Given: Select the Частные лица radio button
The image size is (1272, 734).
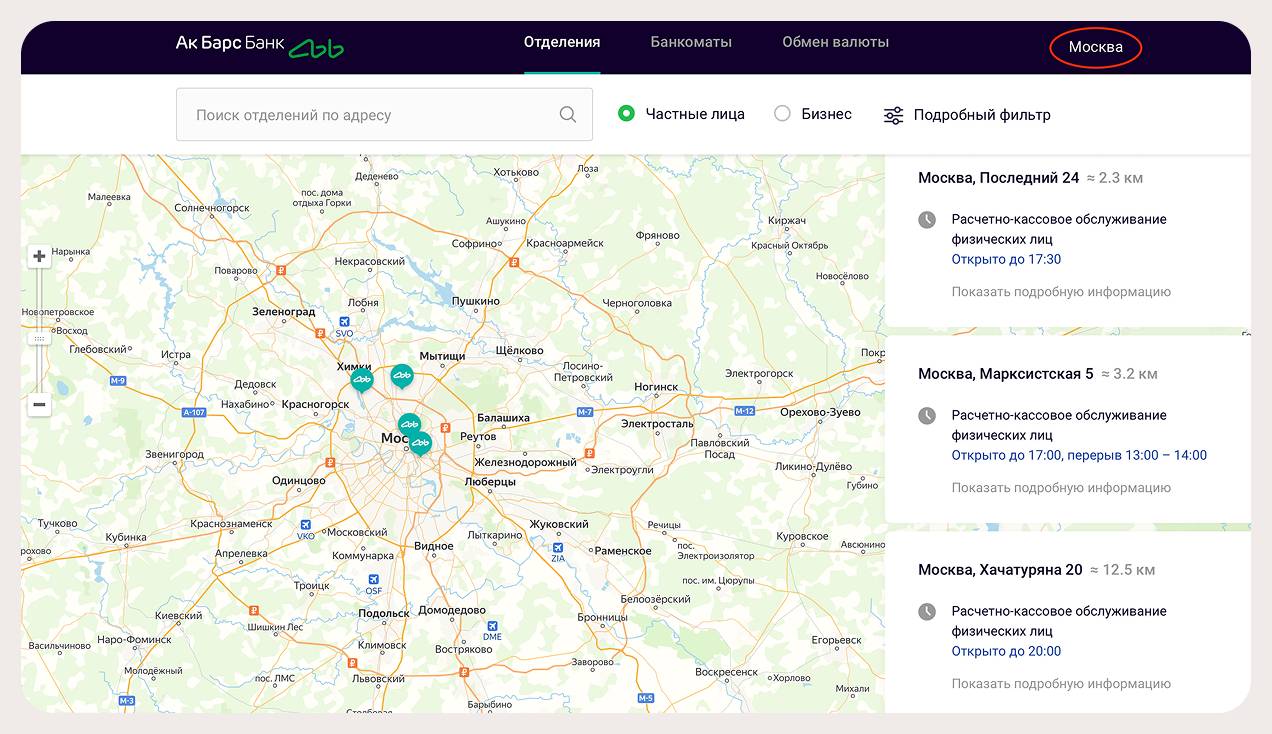Looking at the screenshot, I should pyautogui.click(x=627, y=114).
